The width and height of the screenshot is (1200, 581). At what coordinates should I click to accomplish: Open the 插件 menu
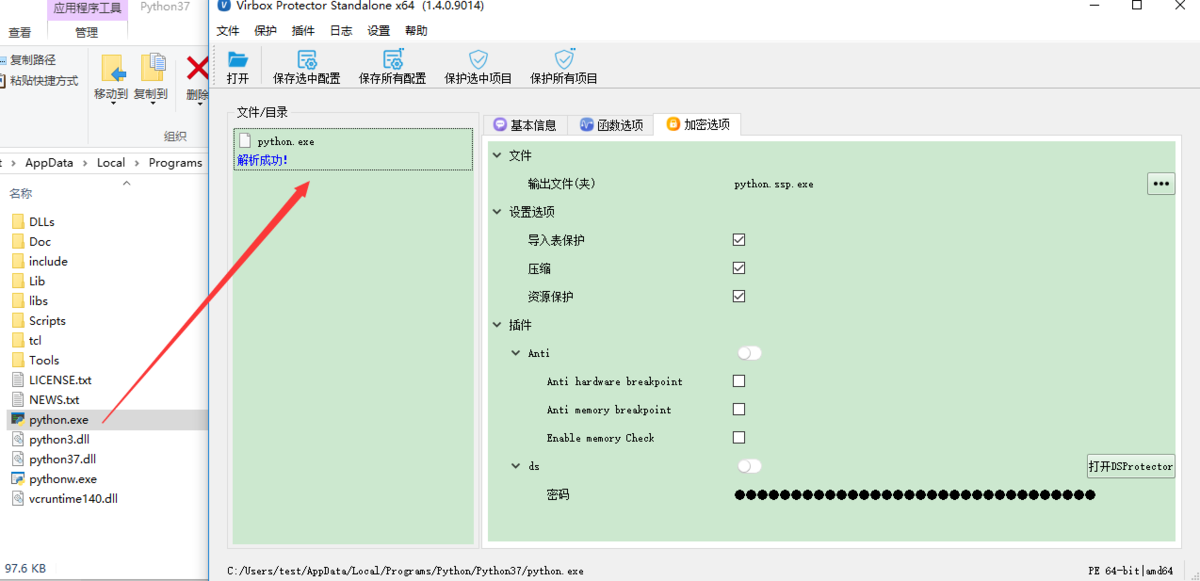(x=303, y=31)
